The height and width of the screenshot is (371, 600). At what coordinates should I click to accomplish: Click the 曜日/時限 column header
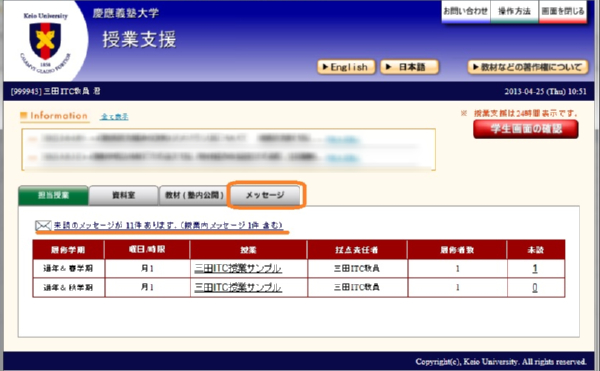(x=147, y=250)
